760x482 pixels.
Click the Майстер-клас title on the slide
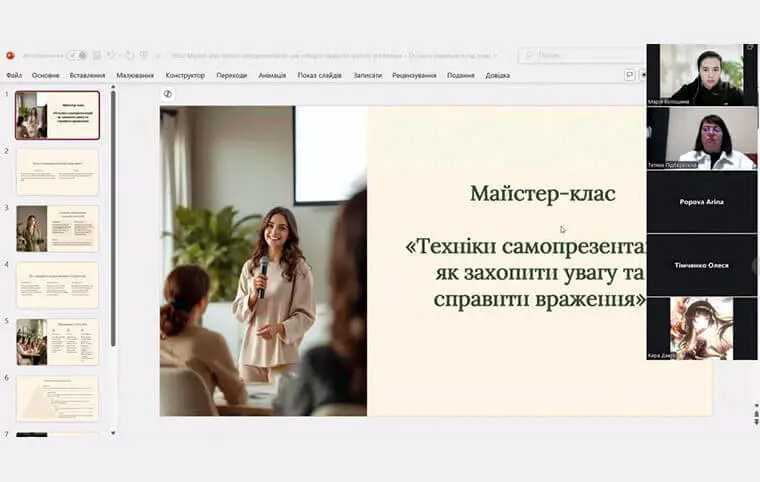(x=543, y=193)
